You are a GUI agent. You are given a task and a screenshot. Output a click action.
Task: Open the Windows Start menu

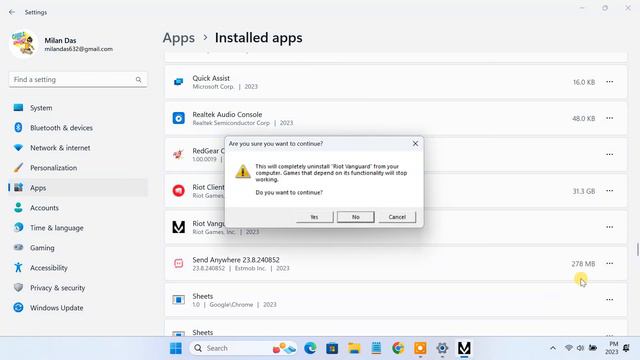coord(176,348)
